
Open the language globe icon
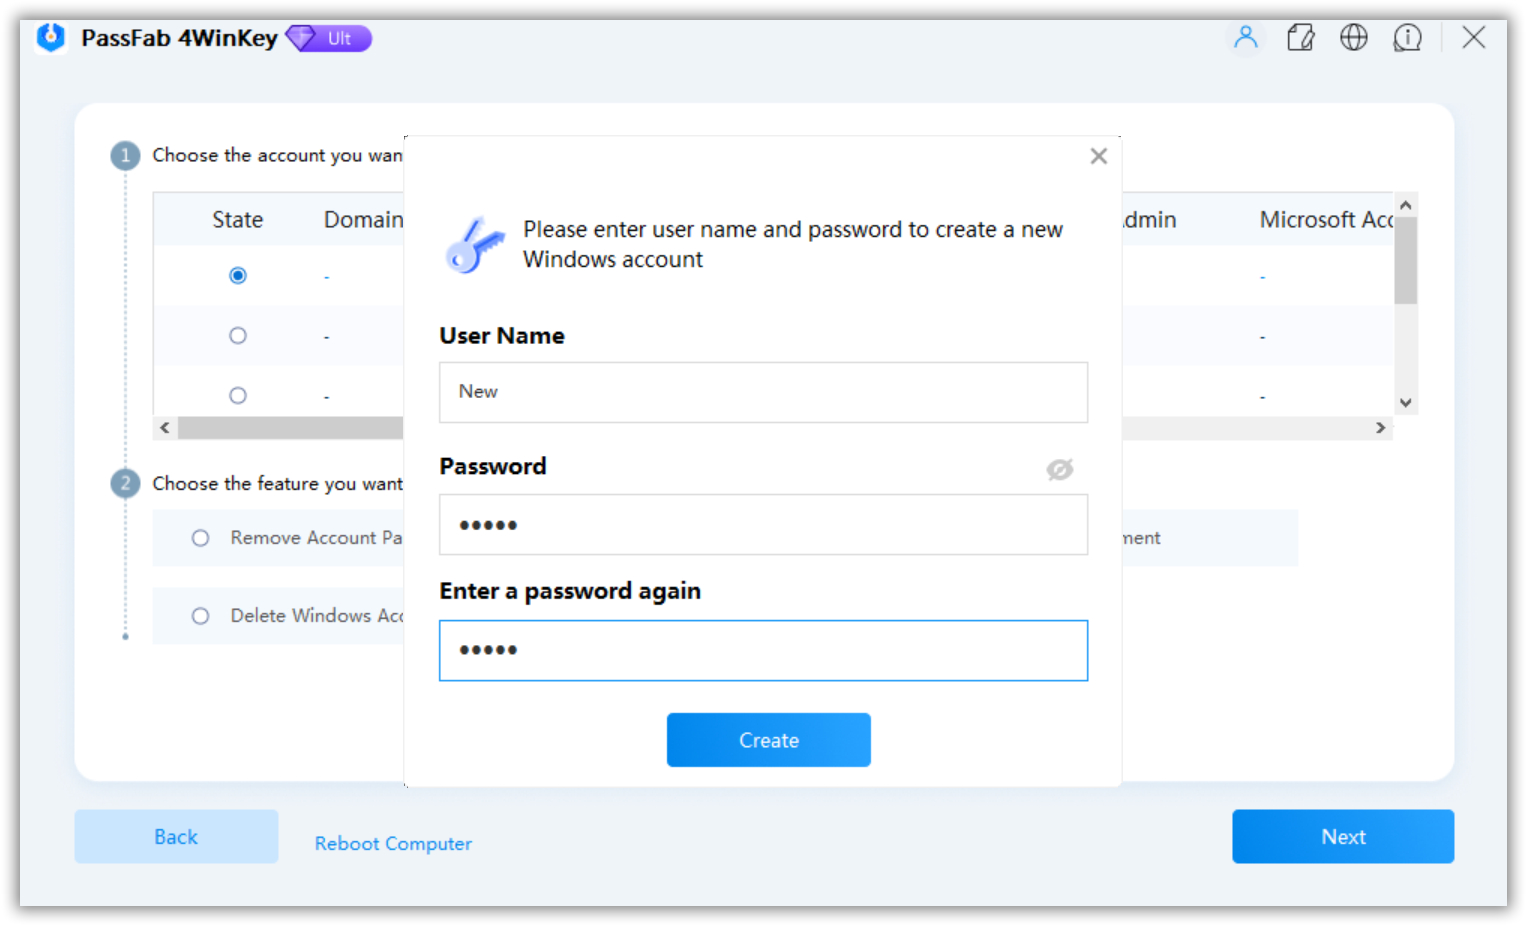tap(1353, 38)
